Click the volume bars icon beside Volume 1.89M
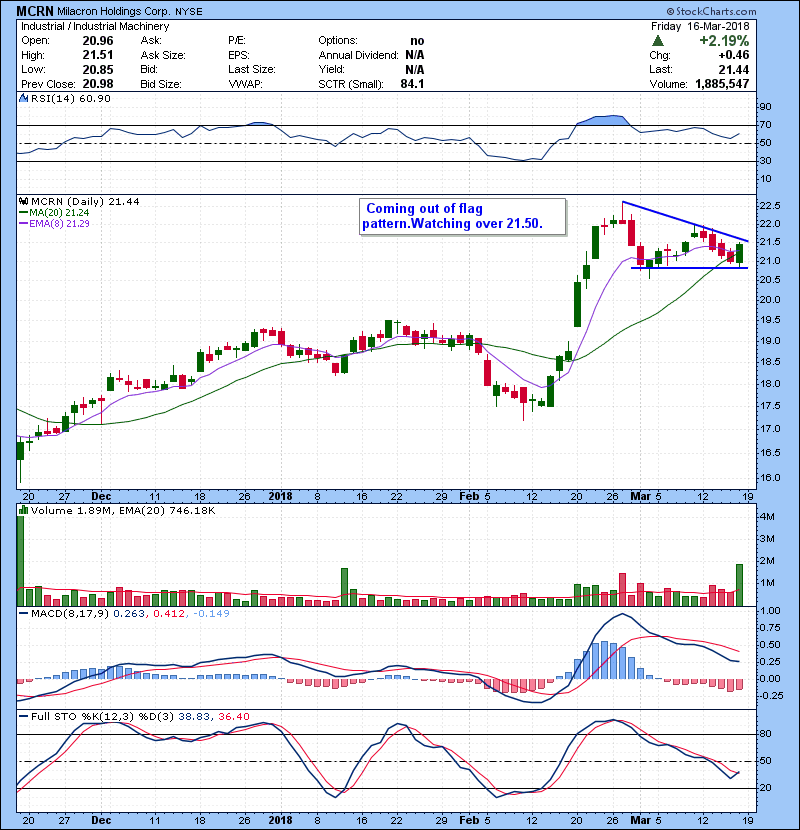 point(23,511)
